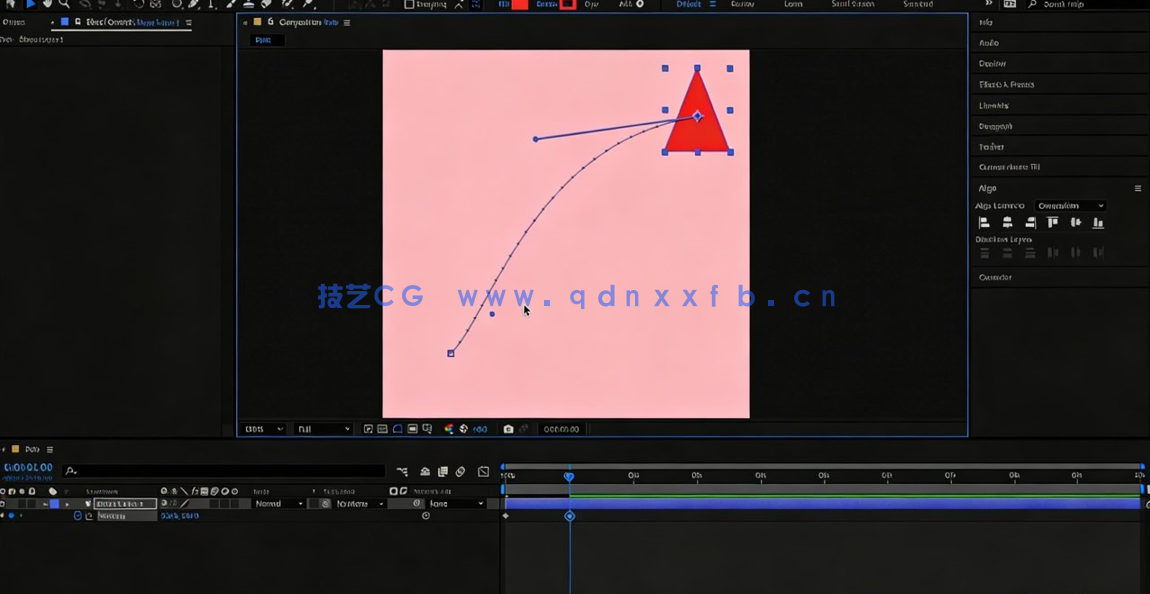Viewport: 1150px width, 594px height.
Task: Open the Full resolution dropdown
Action: click(x=322, y=428)
